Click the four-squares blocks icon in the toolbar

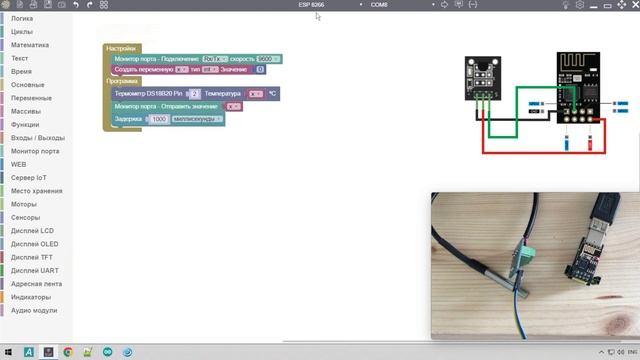click(104, 4)
